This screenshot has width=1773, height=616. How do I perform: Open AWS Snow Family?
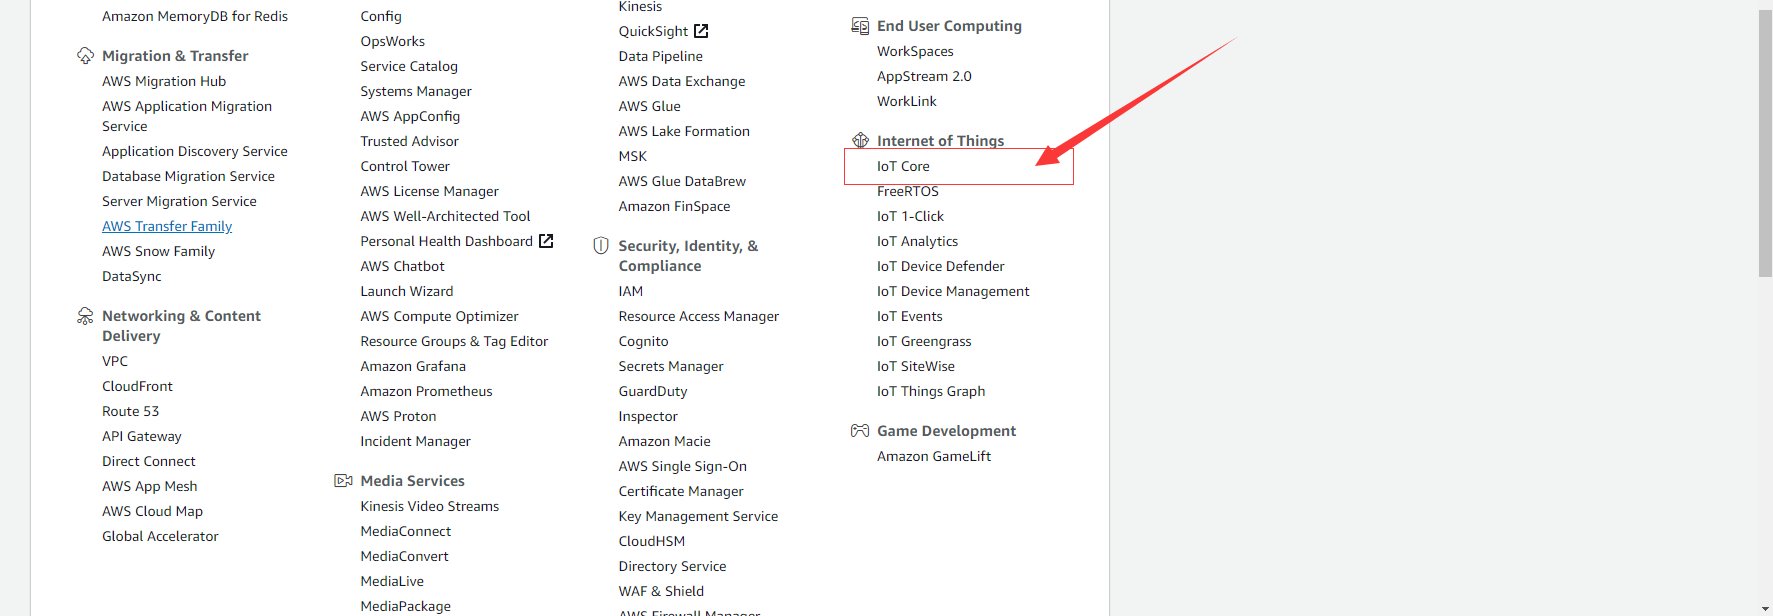(x=158, y=251)
